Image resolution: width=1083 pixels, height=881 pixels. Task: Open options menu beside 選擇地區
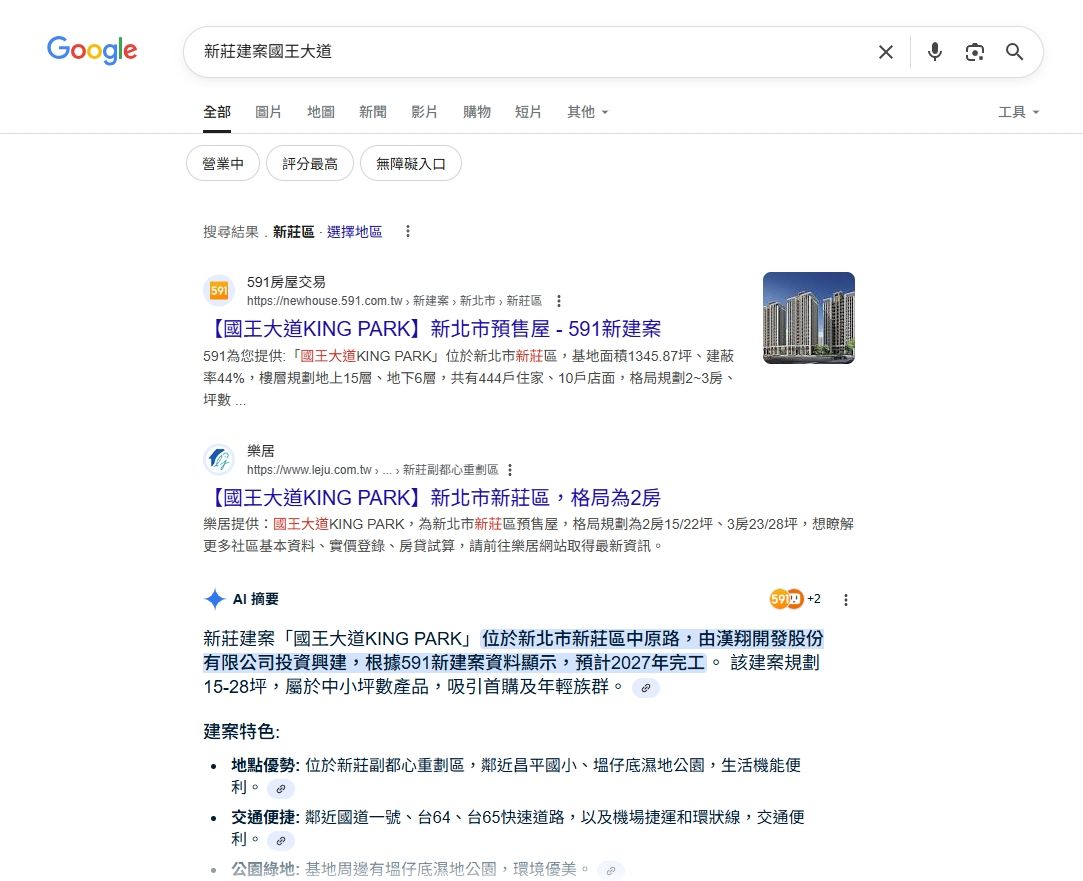click(408, 231)
